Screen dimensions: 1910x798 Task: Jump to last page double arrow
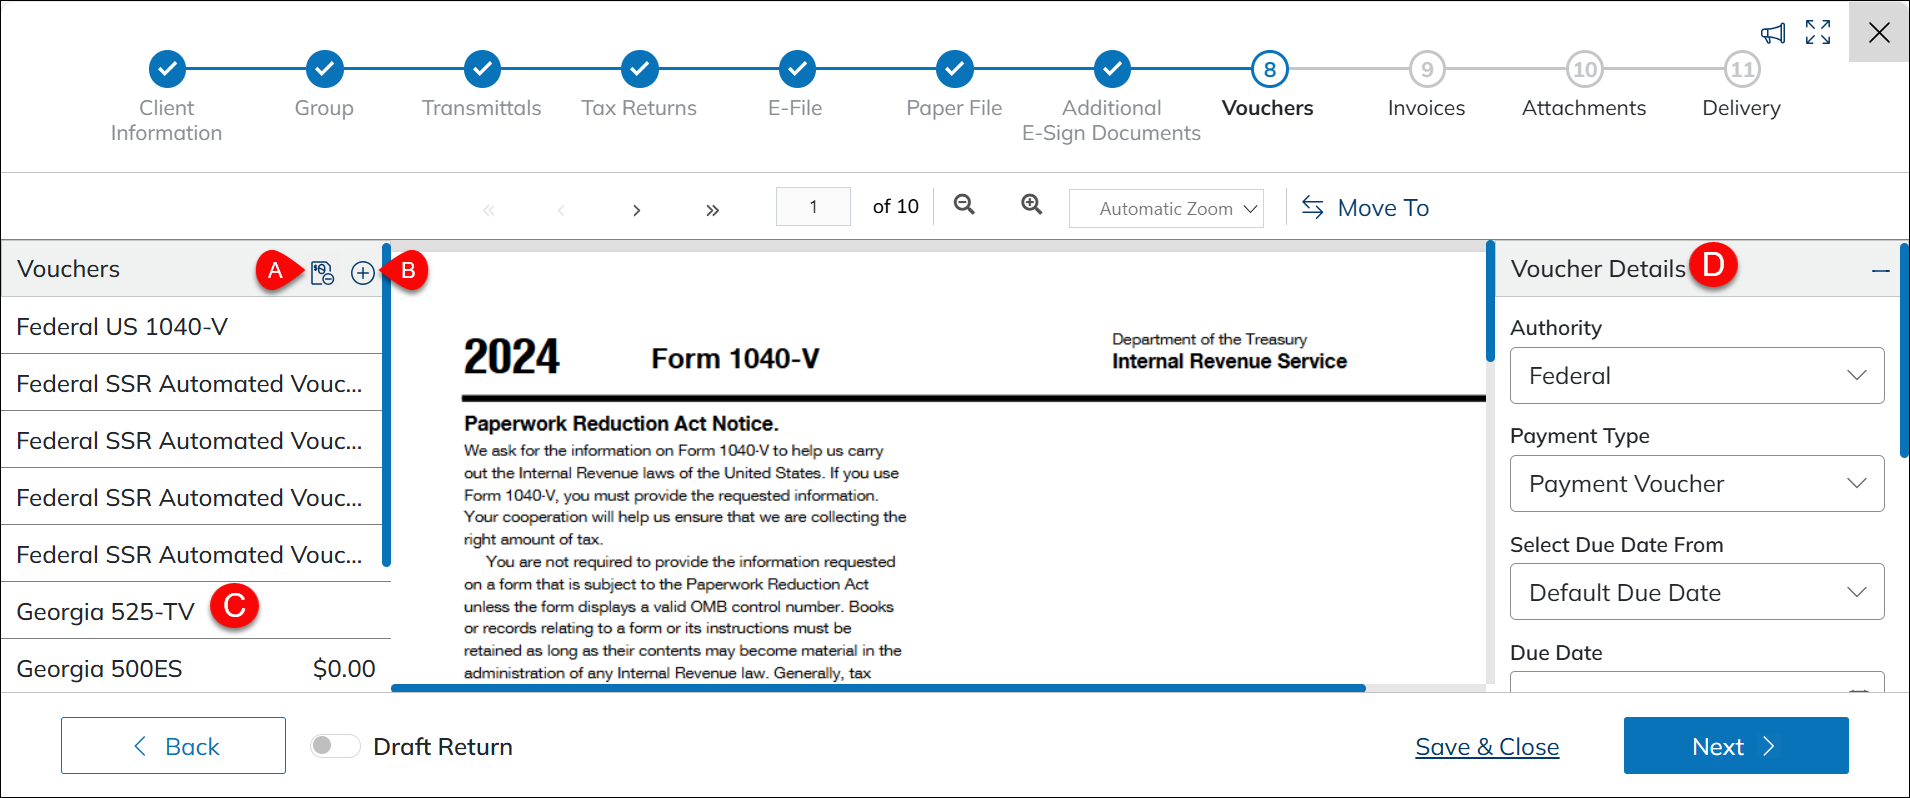click(712, 210)
